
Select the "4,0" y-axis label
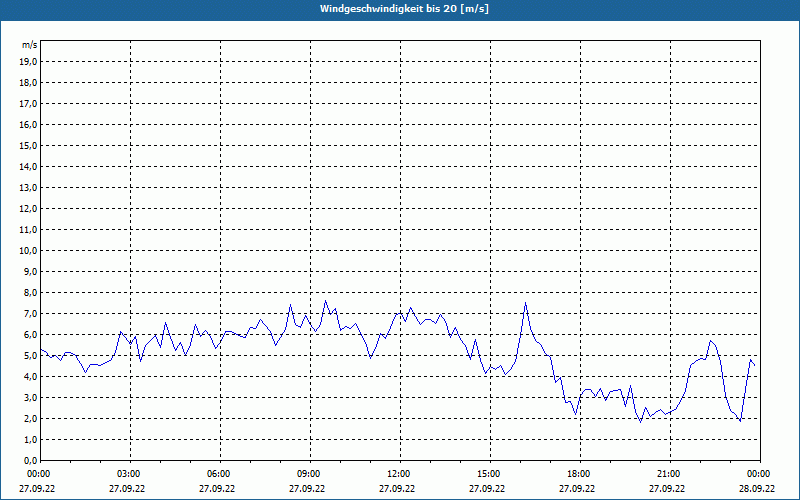click(x=31, y=377)
